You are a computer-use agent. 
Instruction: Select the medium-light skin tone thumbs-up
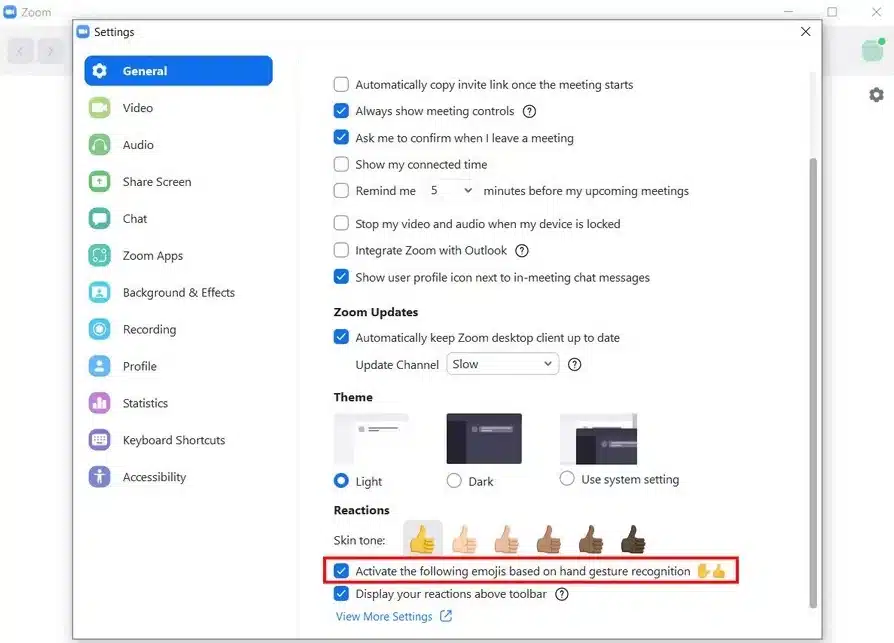tap(506, 539)
